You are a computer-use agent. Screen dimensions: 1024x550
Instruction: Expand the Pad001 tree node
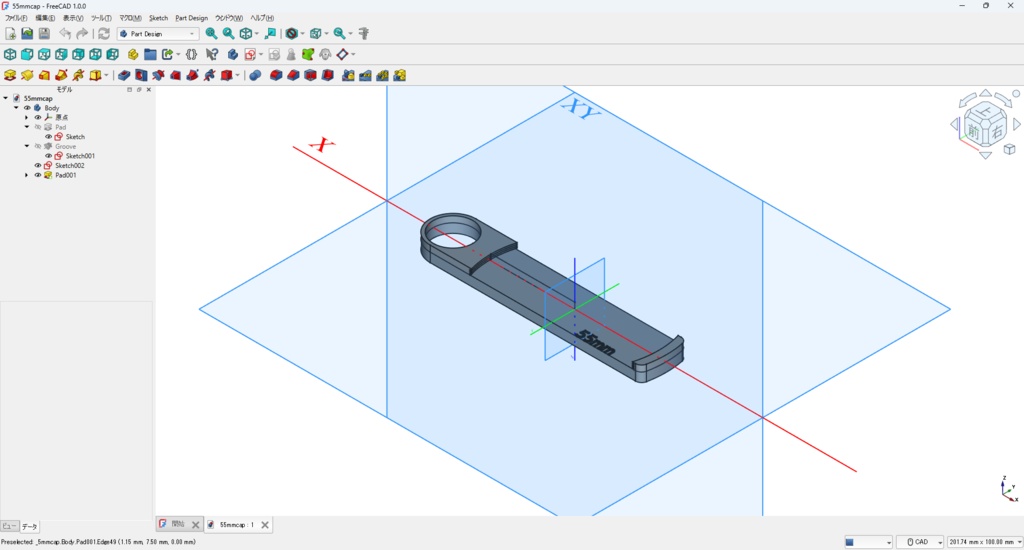tap(27, 175)
